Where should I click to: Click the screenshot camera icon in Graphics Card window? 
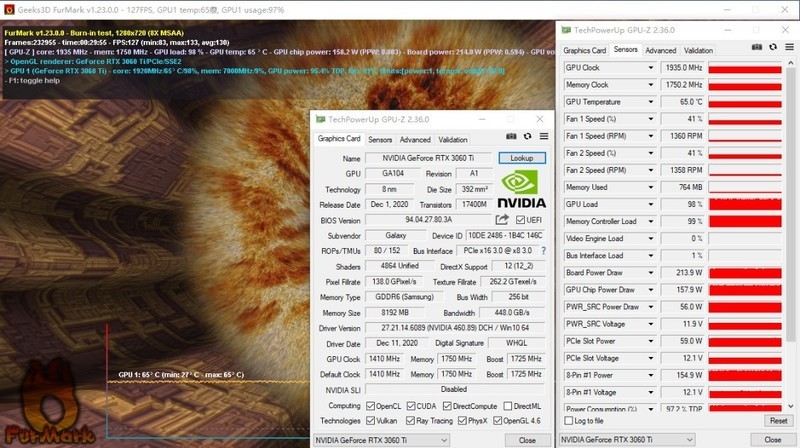tap(511, 136)
